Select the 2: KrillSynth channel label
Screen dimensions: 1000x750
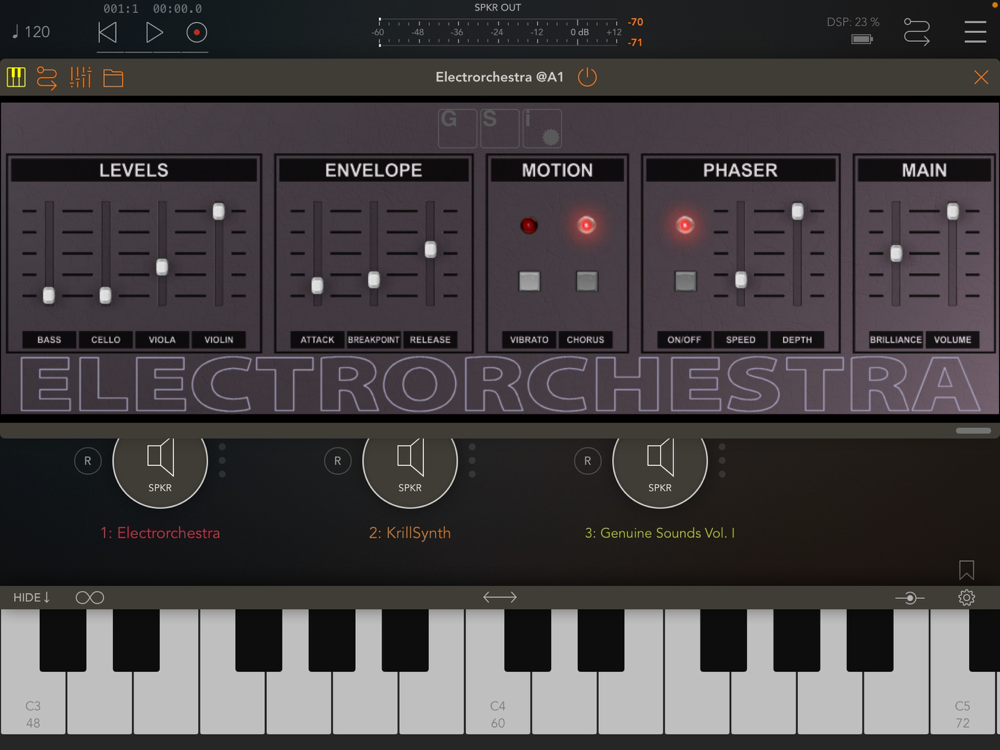pos(410,533)
